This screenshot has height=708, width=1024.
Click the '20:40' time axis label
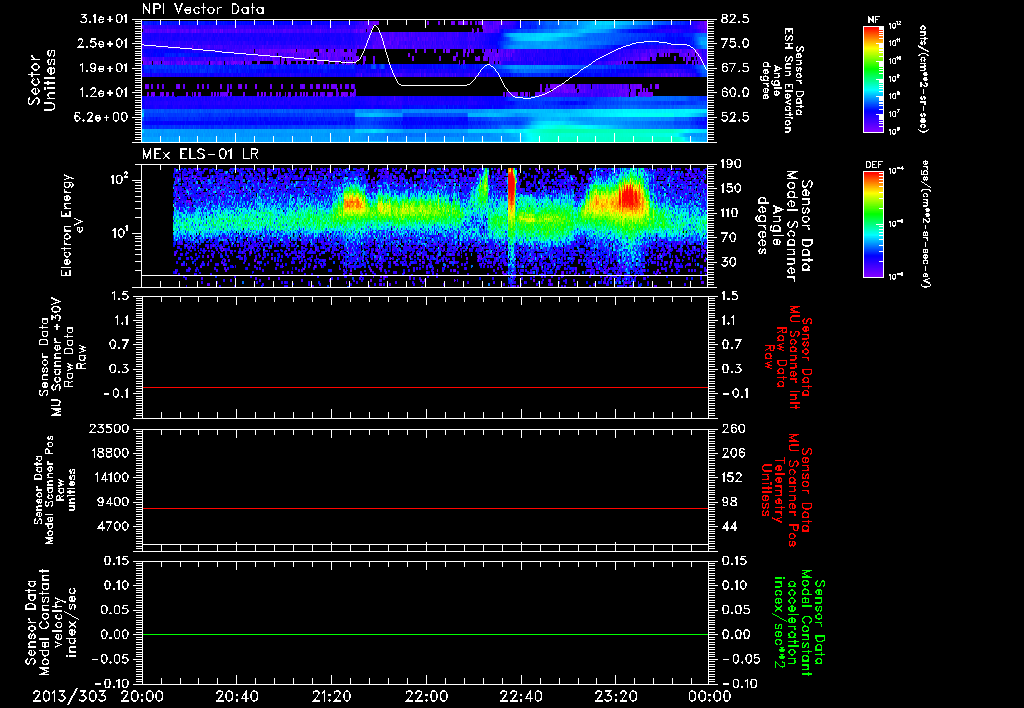pyautogui.click(x=236, y=696)
